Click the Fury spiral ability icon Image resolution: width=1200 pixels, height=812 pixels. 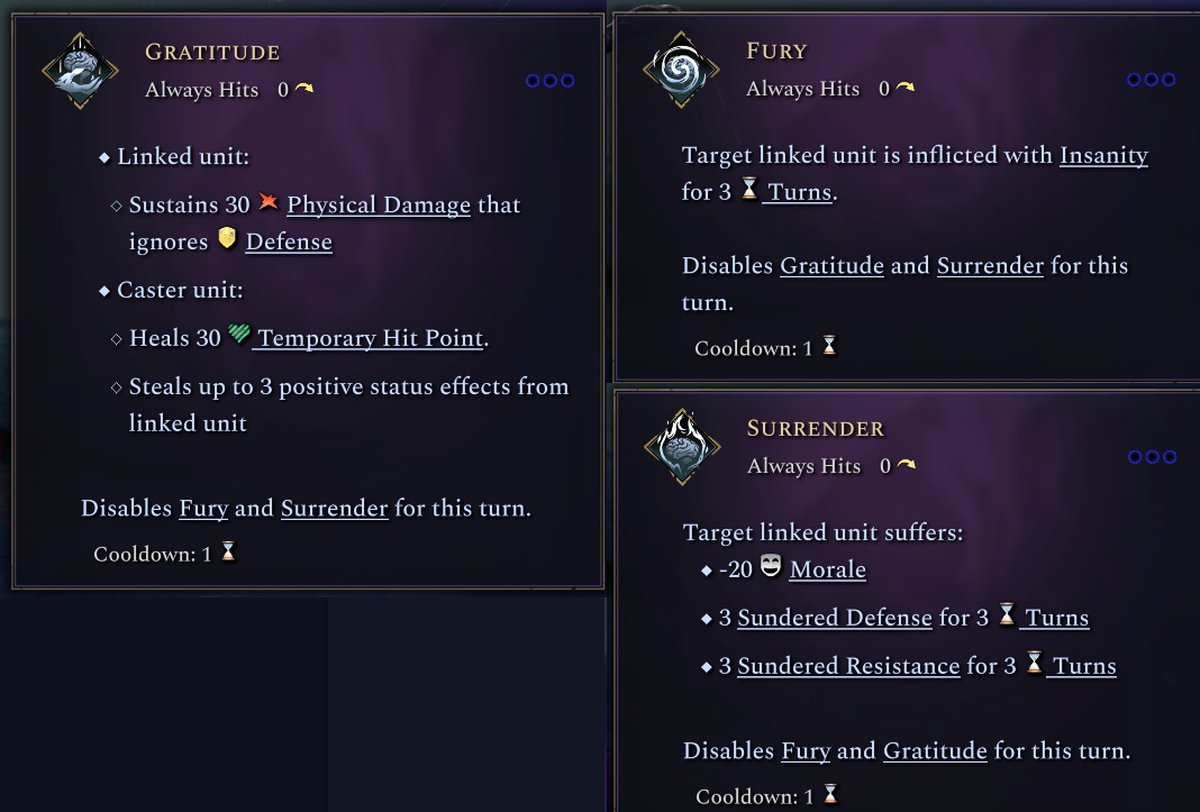pyautogui.click(x=681, y=69)
